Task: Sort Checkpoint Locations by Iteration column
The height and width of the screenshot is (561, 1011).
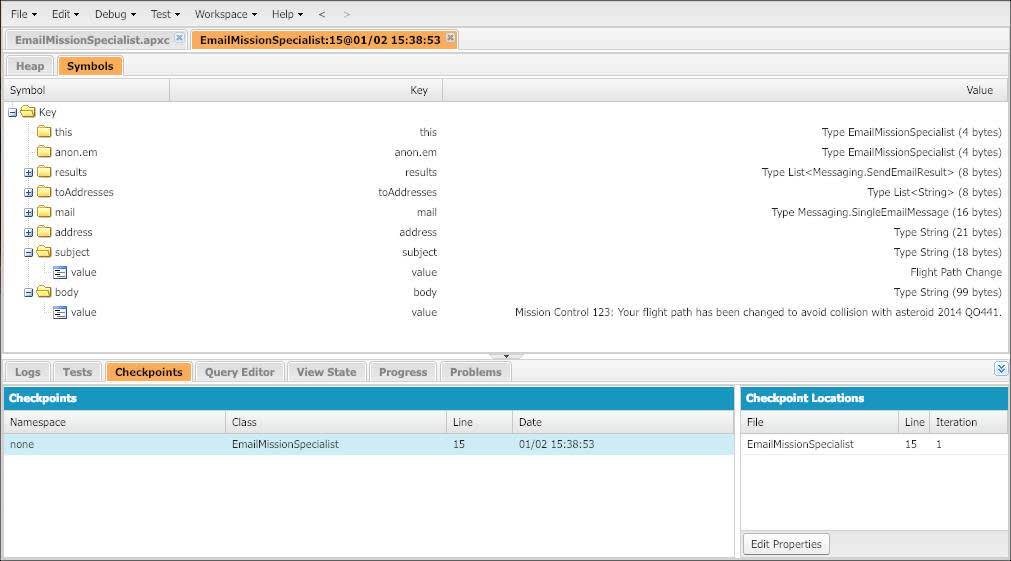Action: (x=968, y=422)
